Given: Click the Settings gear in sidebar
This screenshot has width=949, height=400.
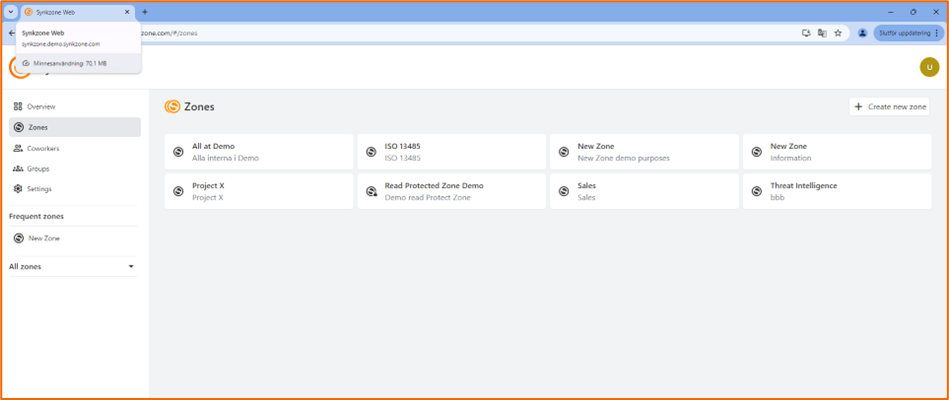Looking at the screenshot, I should (18, 189).
